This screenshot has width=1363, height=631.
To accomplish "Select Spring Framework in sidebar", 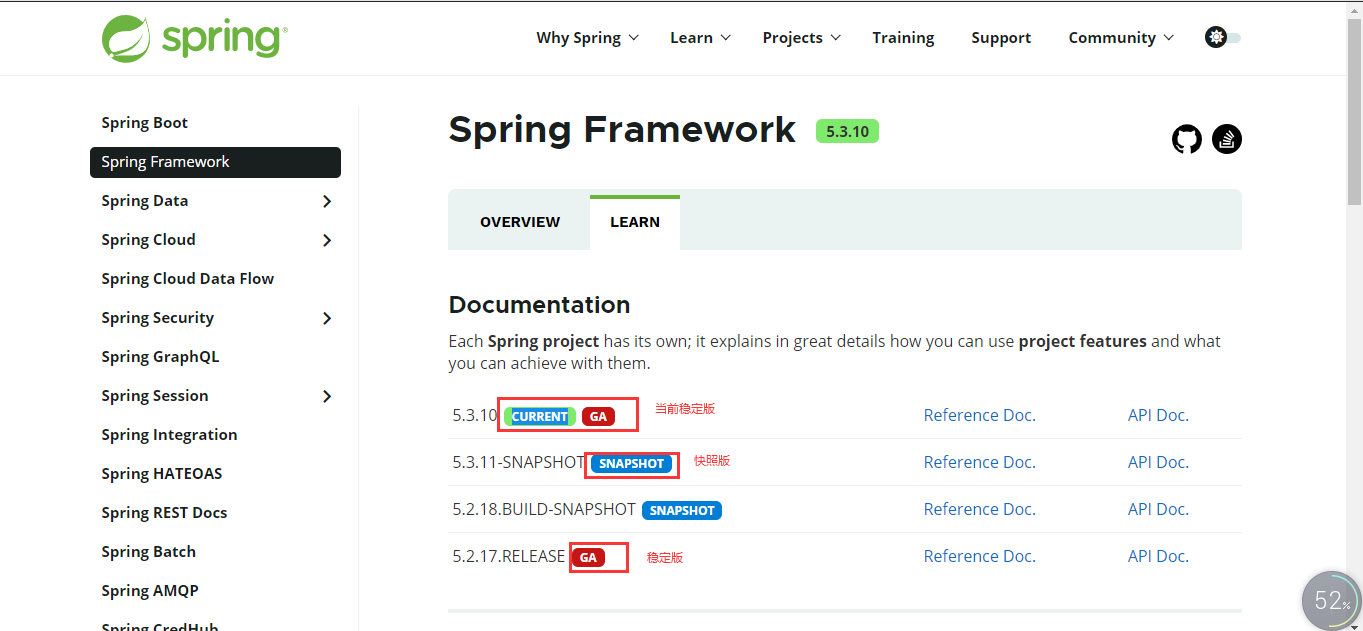I will coord(215,162).
